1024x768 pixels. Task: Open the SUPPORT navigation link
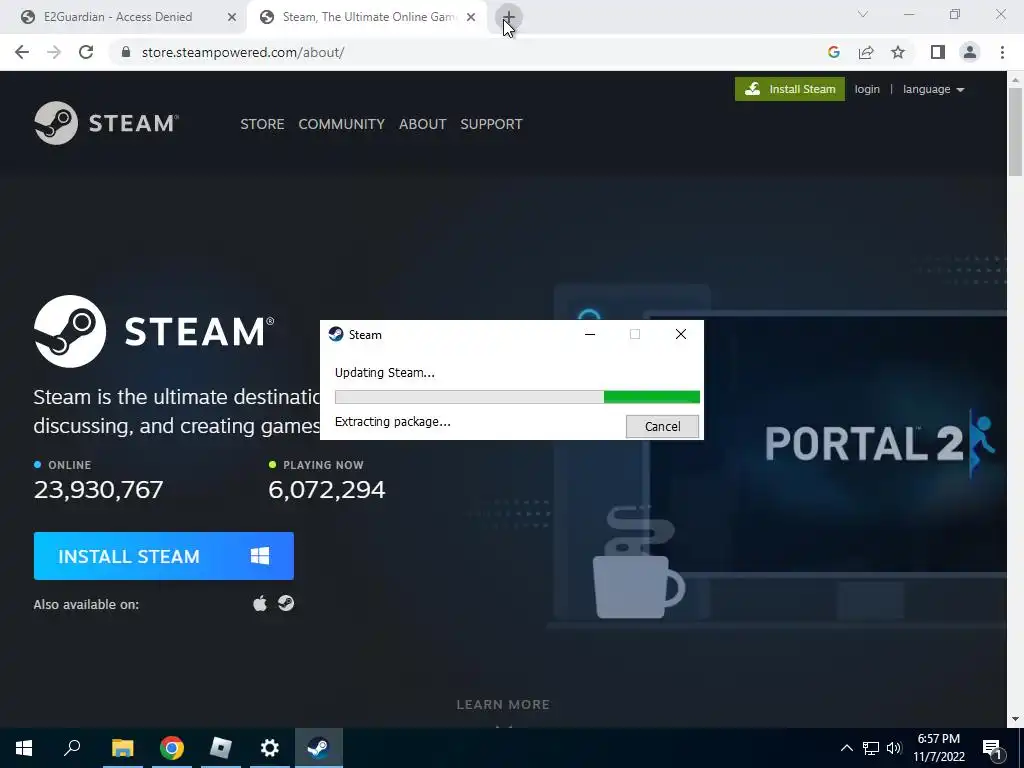tap(491, 124)
